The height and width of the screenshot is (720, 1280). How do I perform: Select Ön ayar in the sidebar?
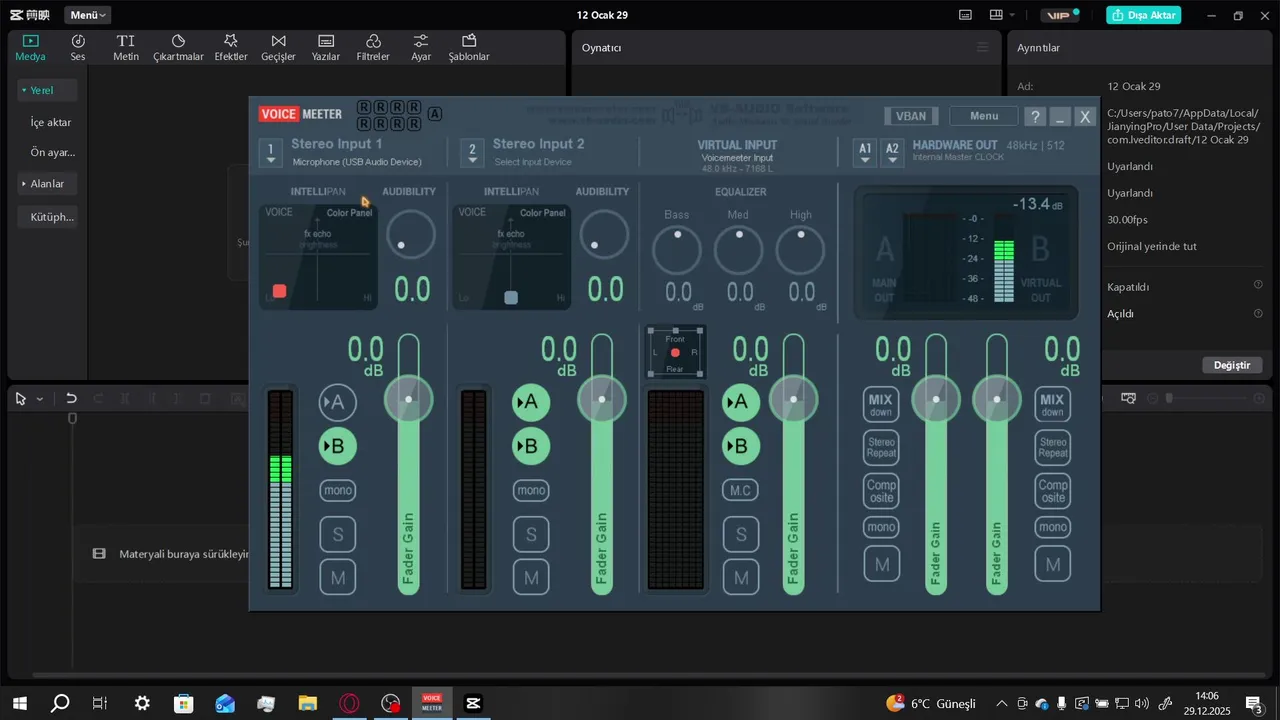51,153
